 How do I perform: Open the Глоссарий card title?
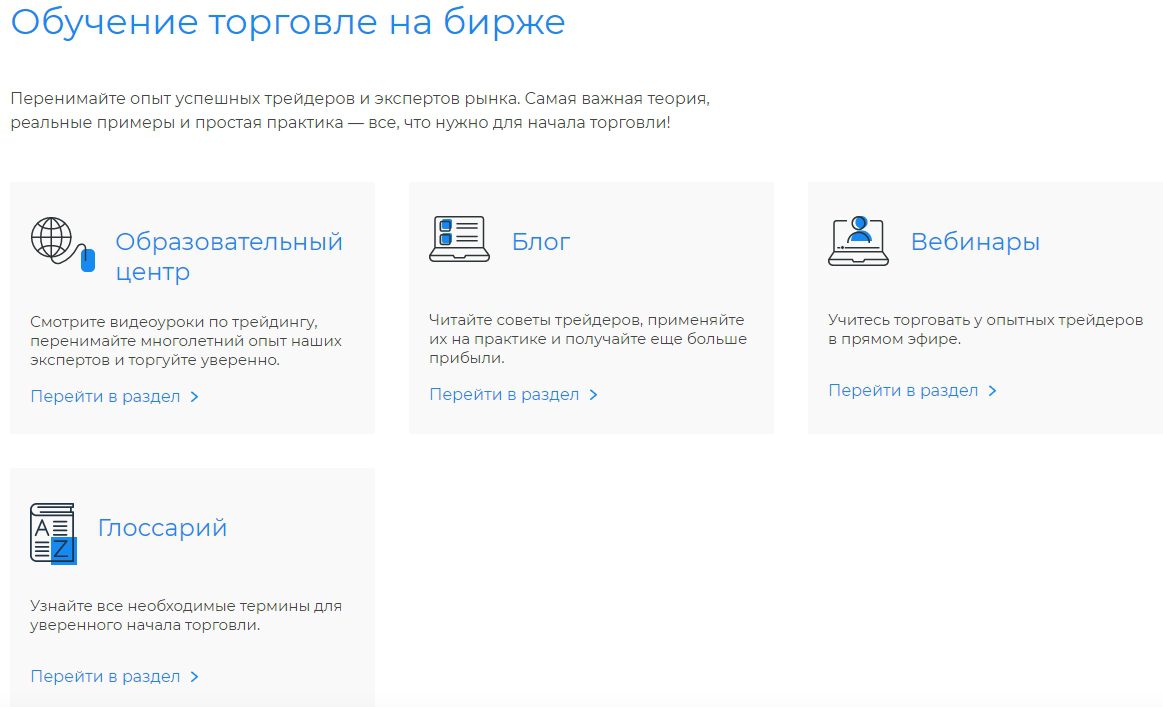tap(162, 527)
